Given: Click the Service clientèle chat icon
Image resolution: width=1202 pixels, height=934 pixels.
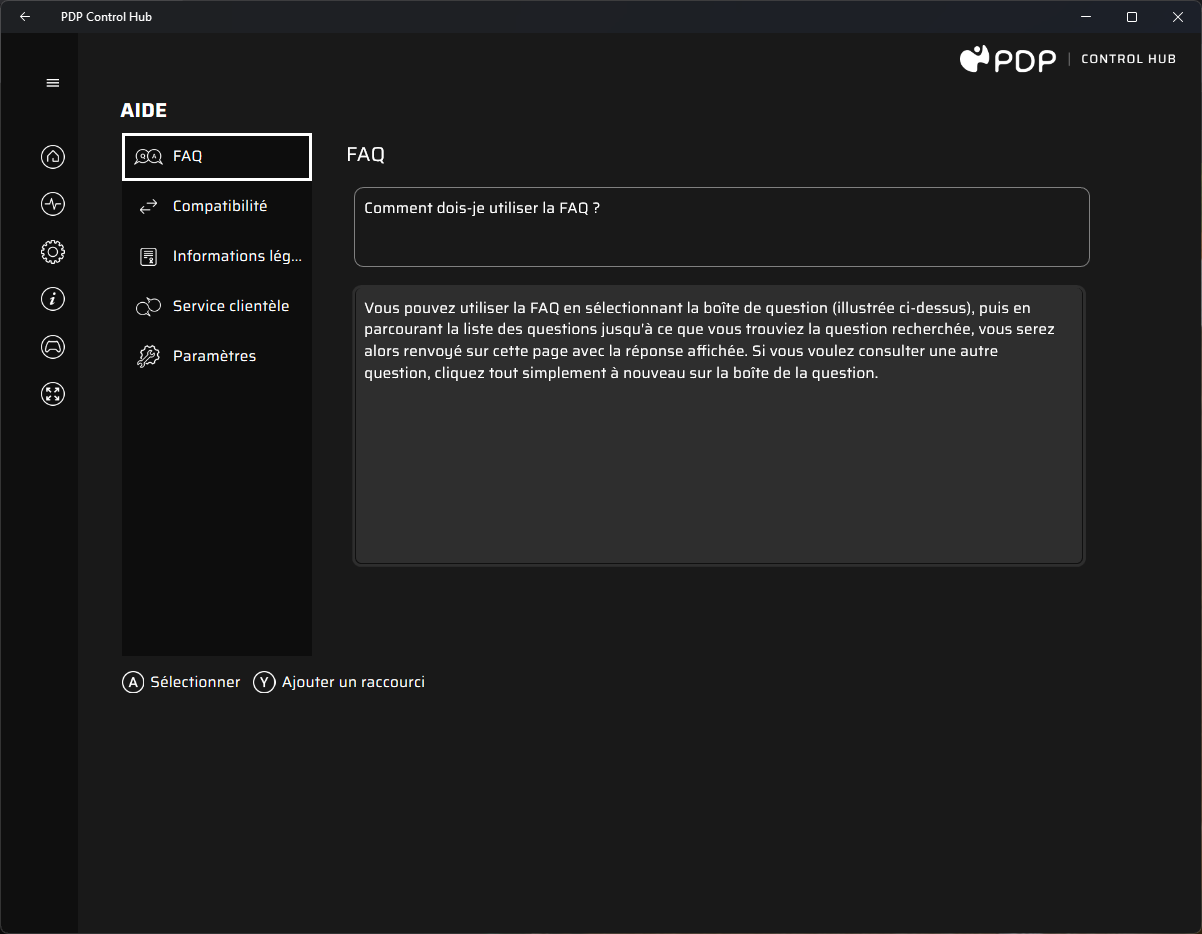Looking at the screenshot, I should tap(148, 307).
